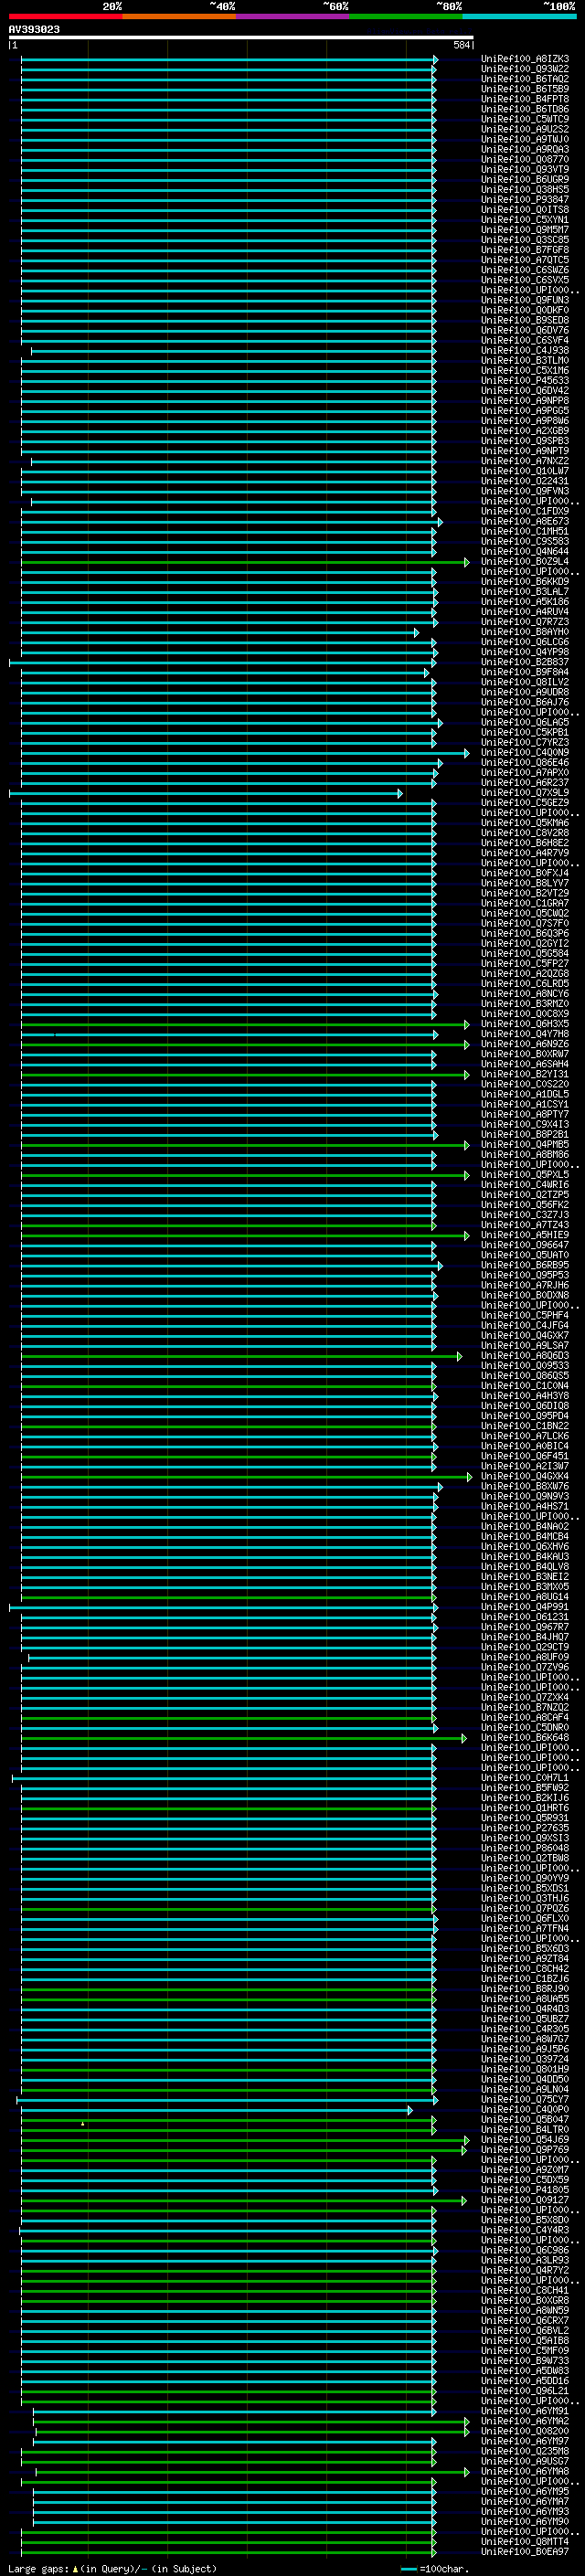Click the =100char scale legend
The width and height of the screenshot is (585, 2576).
click(x=434, y=2568)
